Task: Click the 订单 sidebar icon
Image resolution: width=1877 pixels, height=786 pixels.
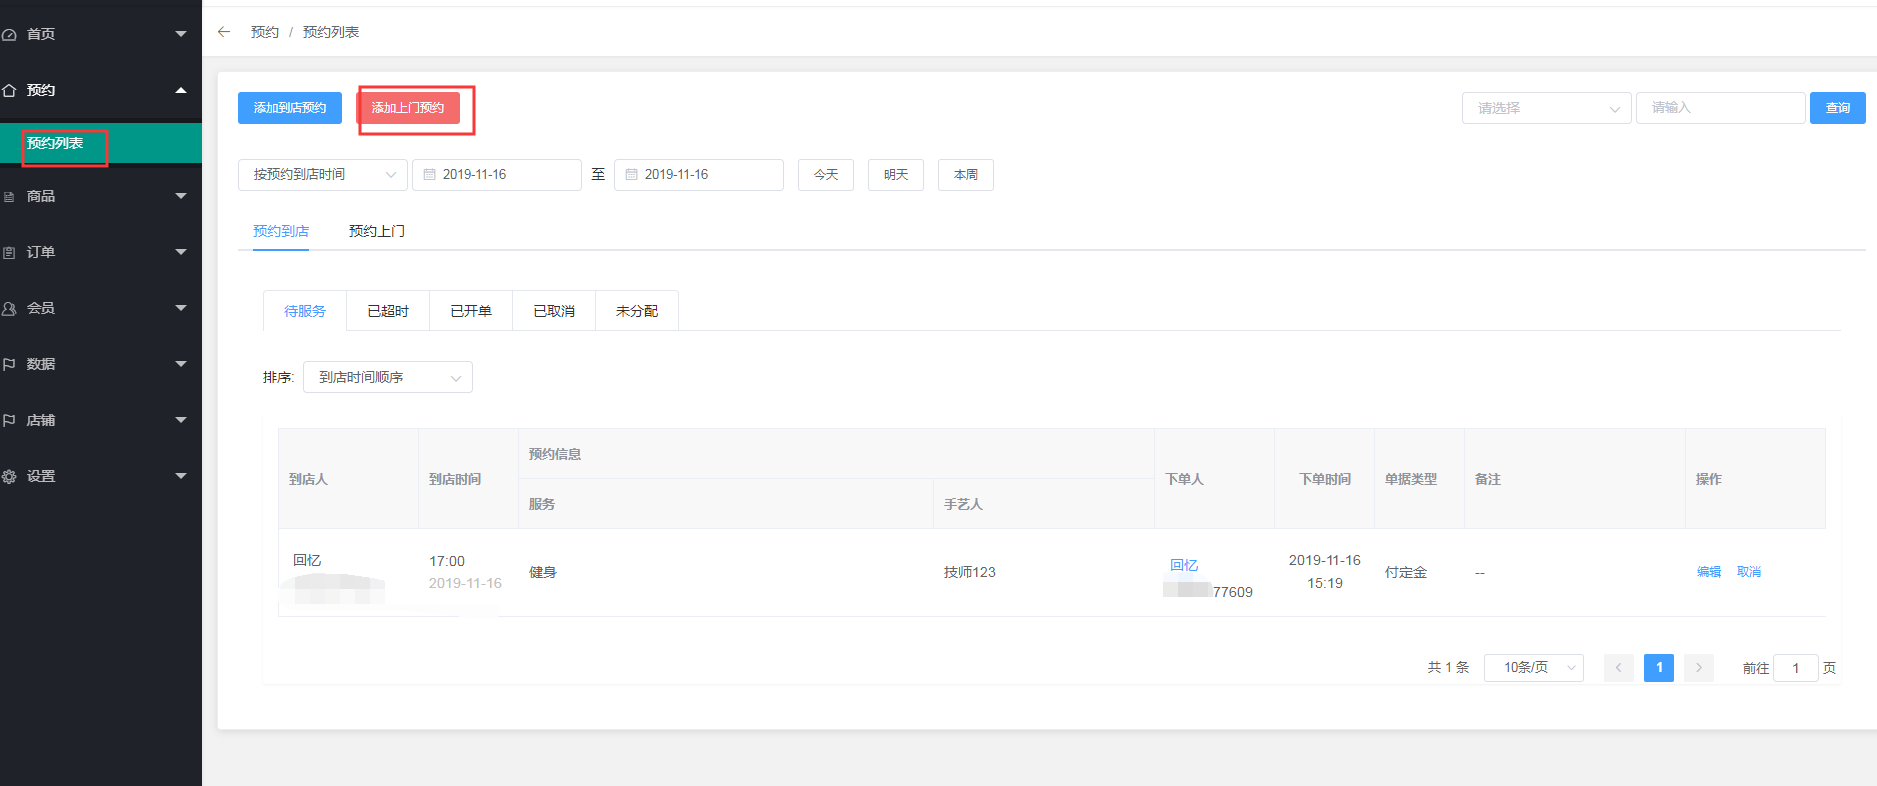Action: click(x=9, y=253)
